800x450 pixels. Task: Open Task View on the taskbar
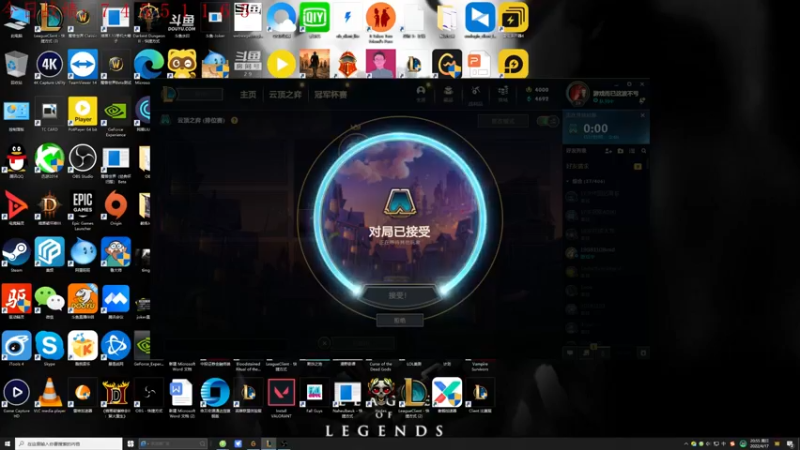pyautogui.click(x=131, y=444)
